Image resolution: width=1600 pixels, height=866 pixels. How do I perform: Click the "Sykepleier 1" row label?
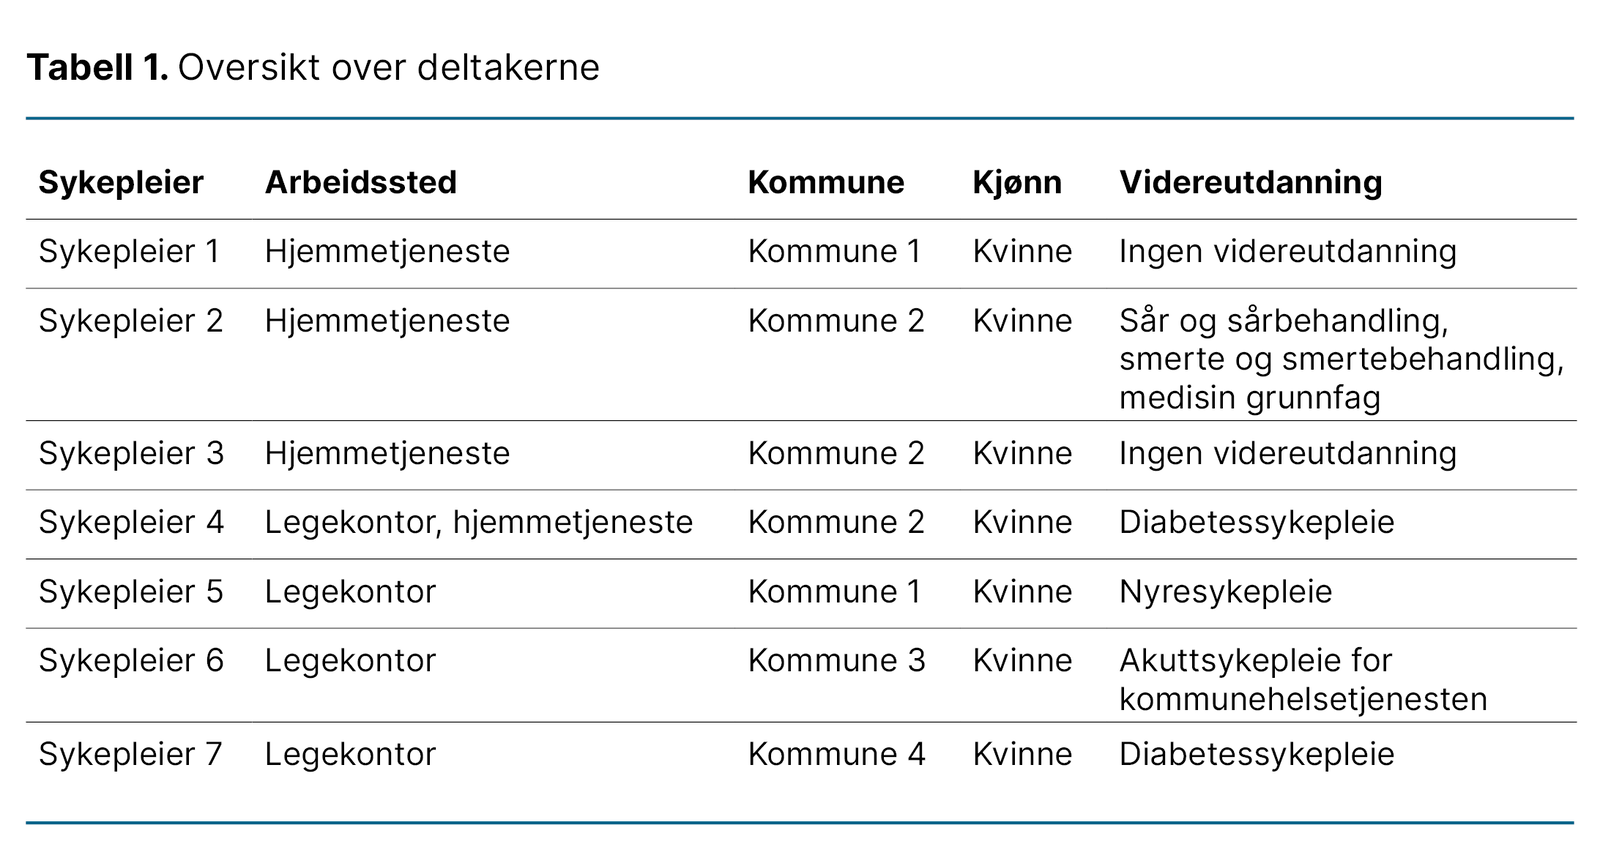pos(129,251)
